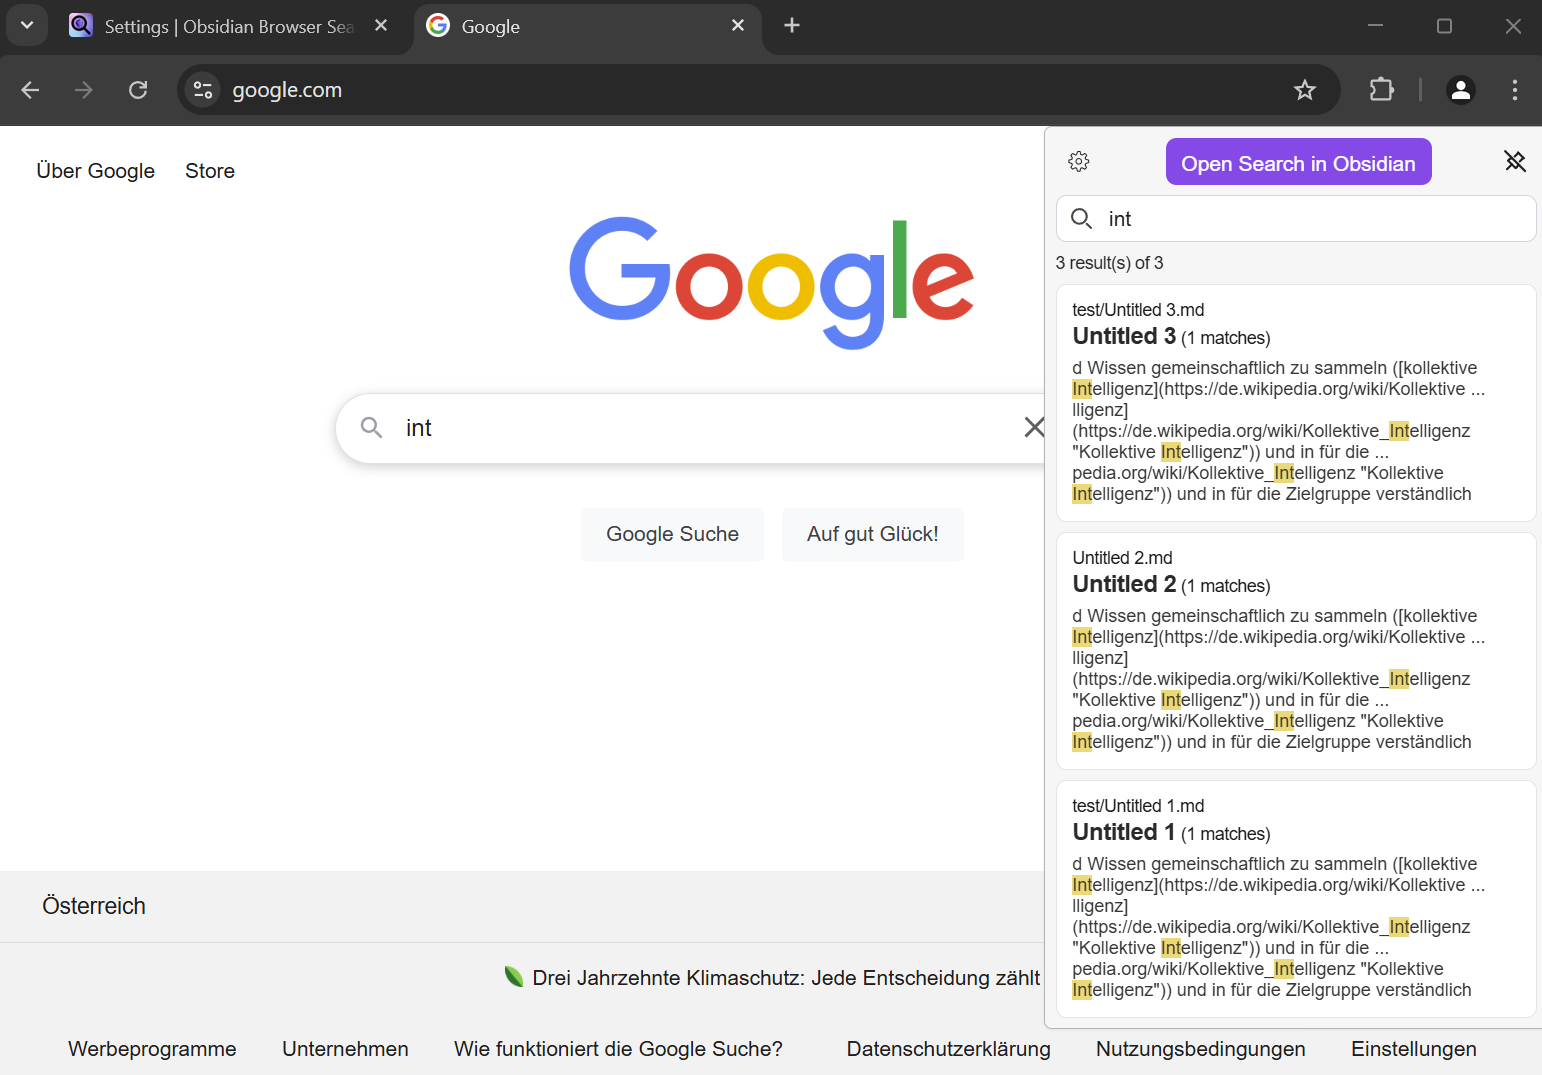
Task: Open the Datenschutzerklärung footer link
Action: click(948, 1049)
